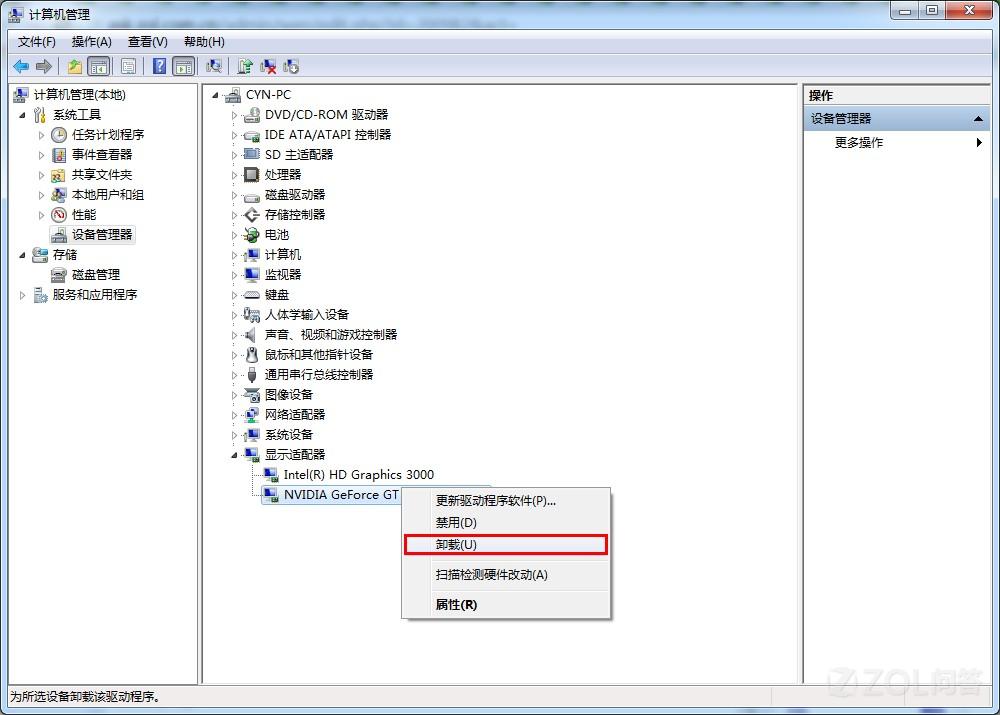Expand the 事件查看器 node arrow
1000x715 pixels.
coord(41,155)
